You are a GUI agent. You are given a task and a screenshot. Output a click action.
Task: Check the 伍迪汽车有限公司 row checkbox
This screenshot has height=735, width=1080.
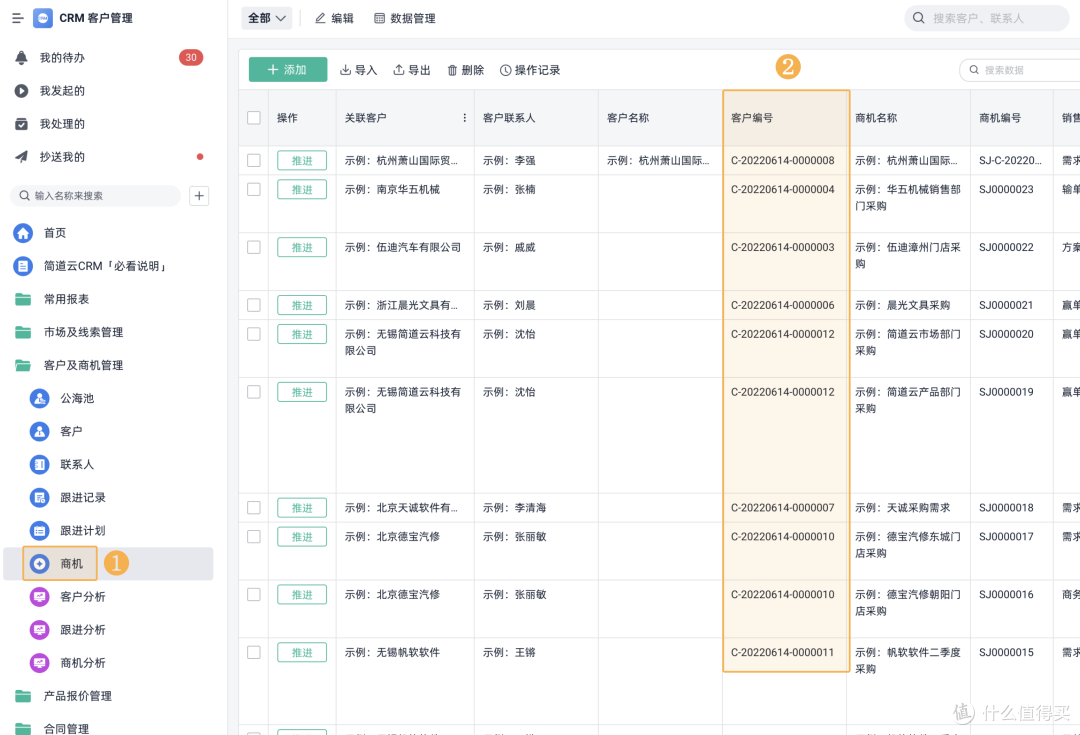pyautogui.click(x=253, y=247)
